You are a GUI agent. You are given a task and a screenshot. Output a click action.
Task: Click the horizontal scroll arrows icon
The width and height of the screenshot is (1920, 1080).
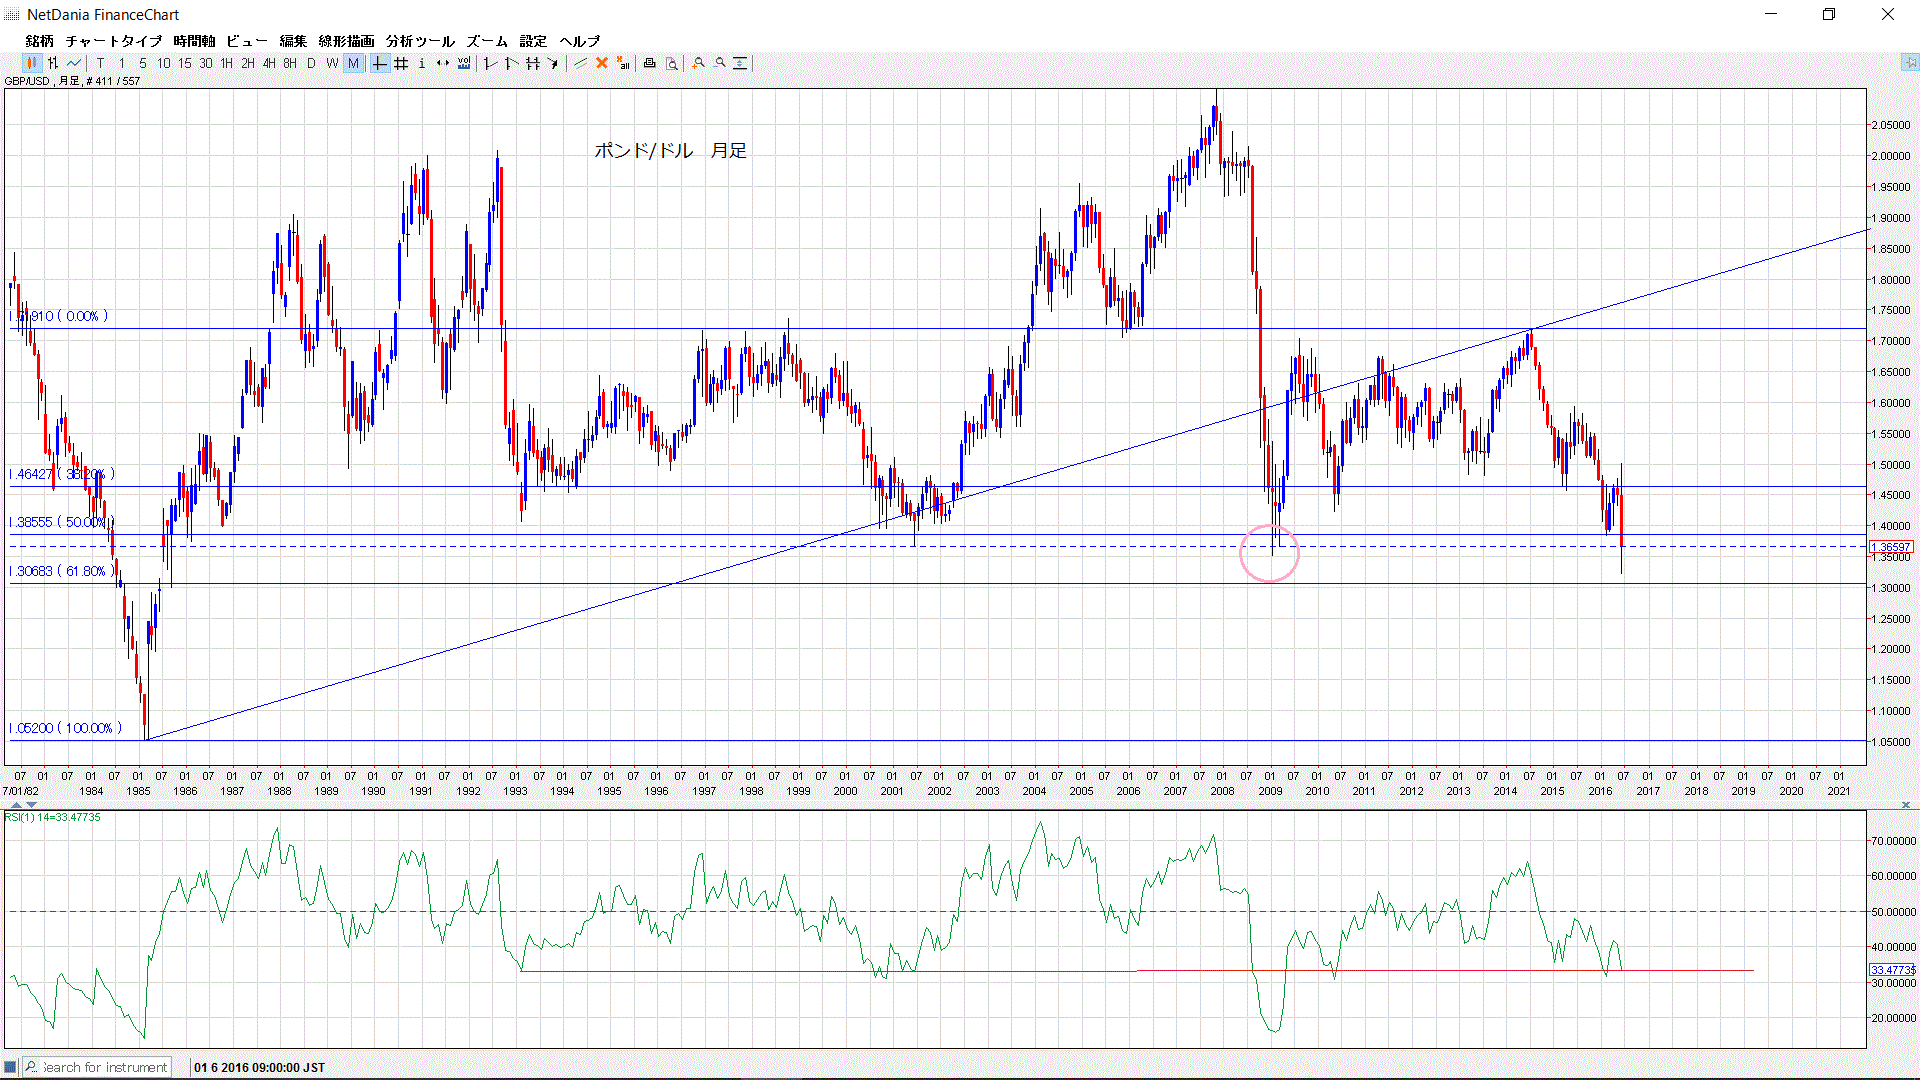[x=443, y=63]
